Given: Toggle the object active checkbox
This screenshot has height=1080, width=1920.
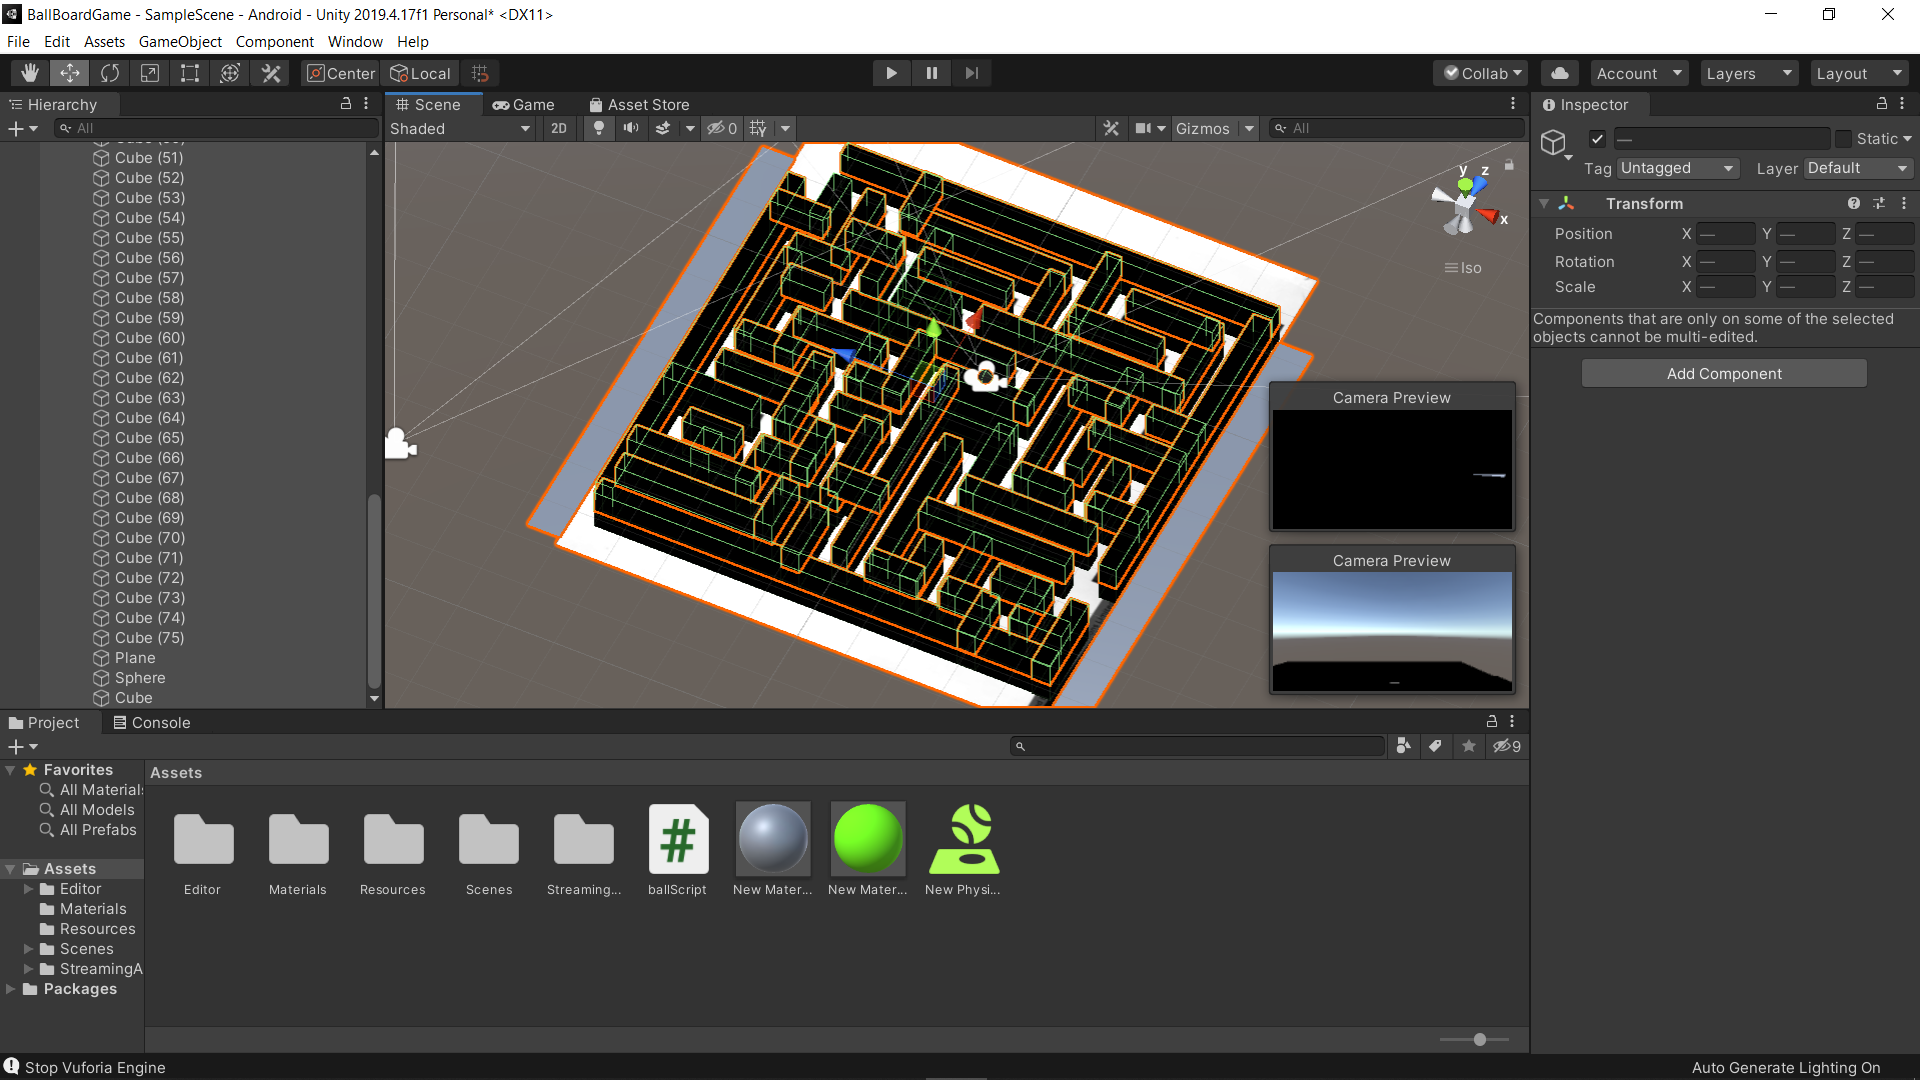Looking at the screenshot, I should point(1597,139).
